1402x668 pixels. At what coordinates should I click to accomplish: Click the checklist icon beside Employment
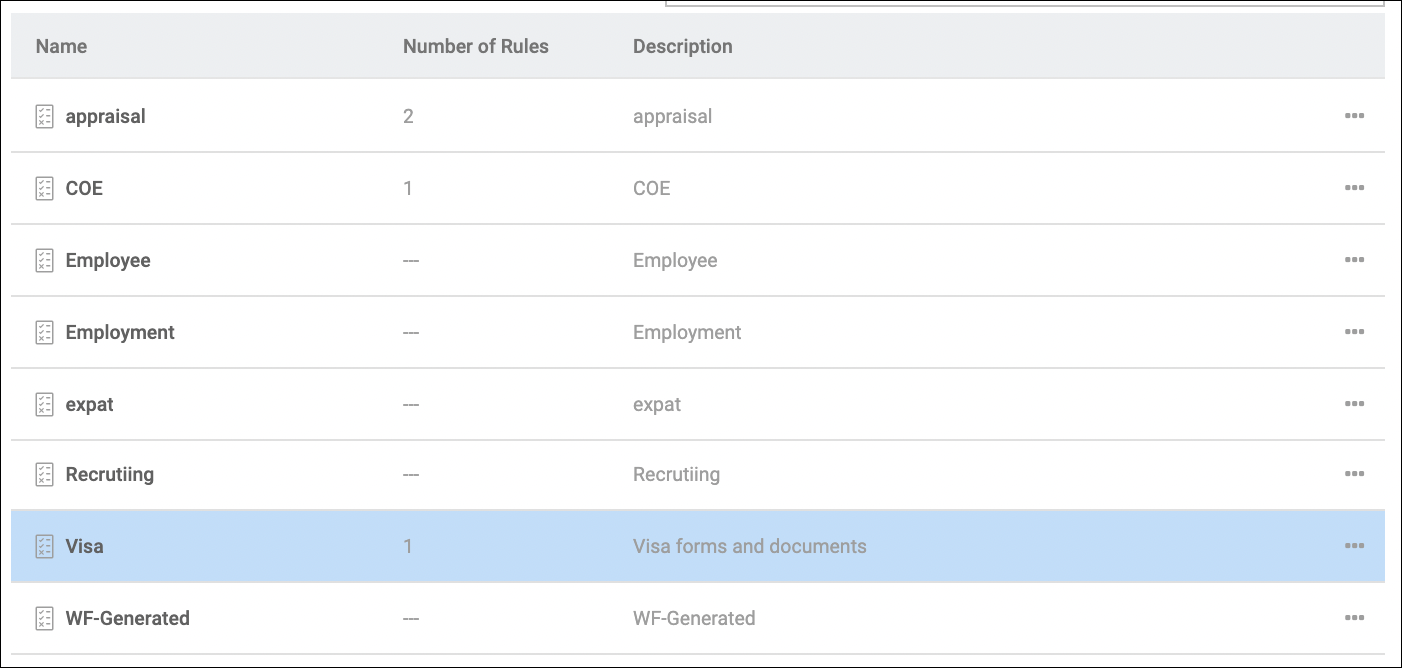click(x=44, y=332)
